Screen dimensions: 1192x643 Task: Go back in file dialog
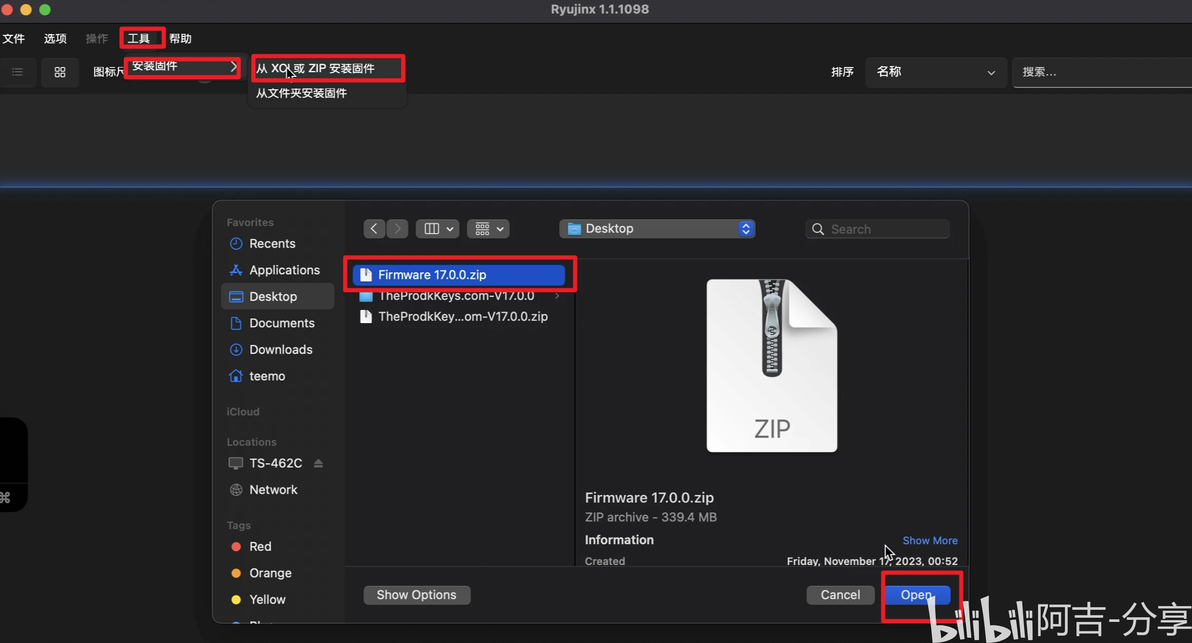pyautogui.click(x=374, y=229)
